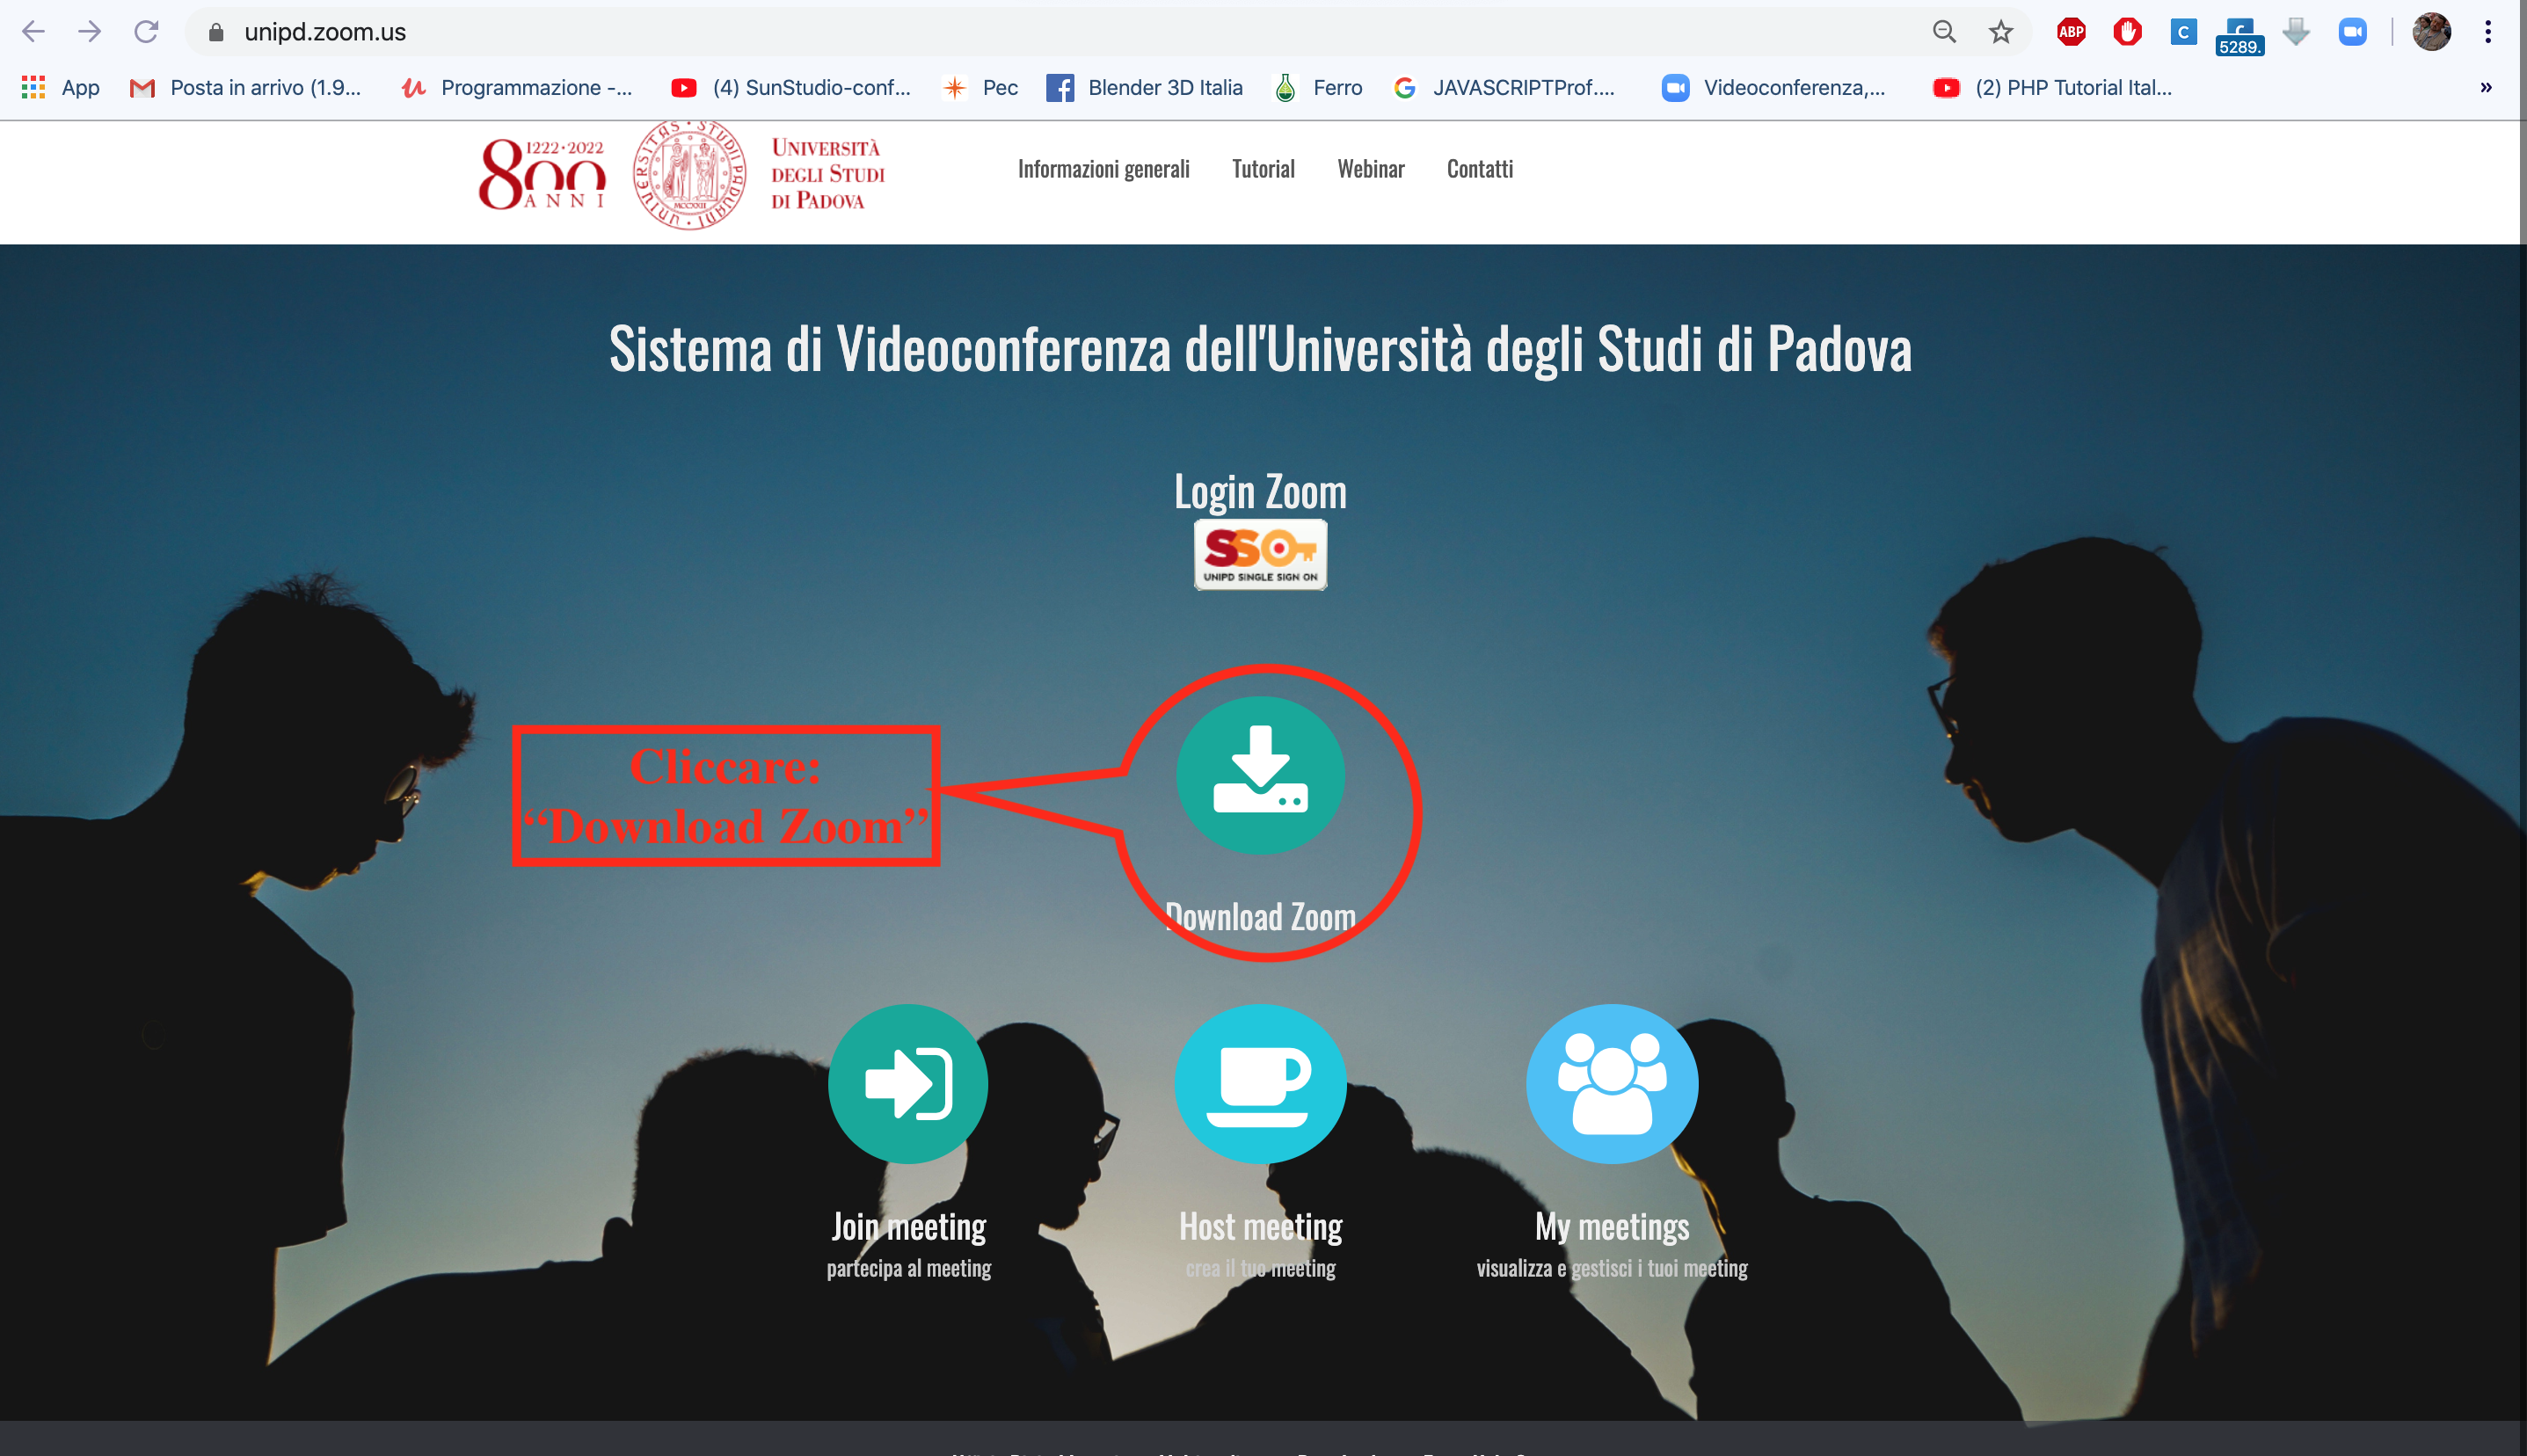The height and width of the screenshot is (1456, 2527).
Task: Sign in via the UNIPD SSO logo
Action: [x=1260, y=554]
